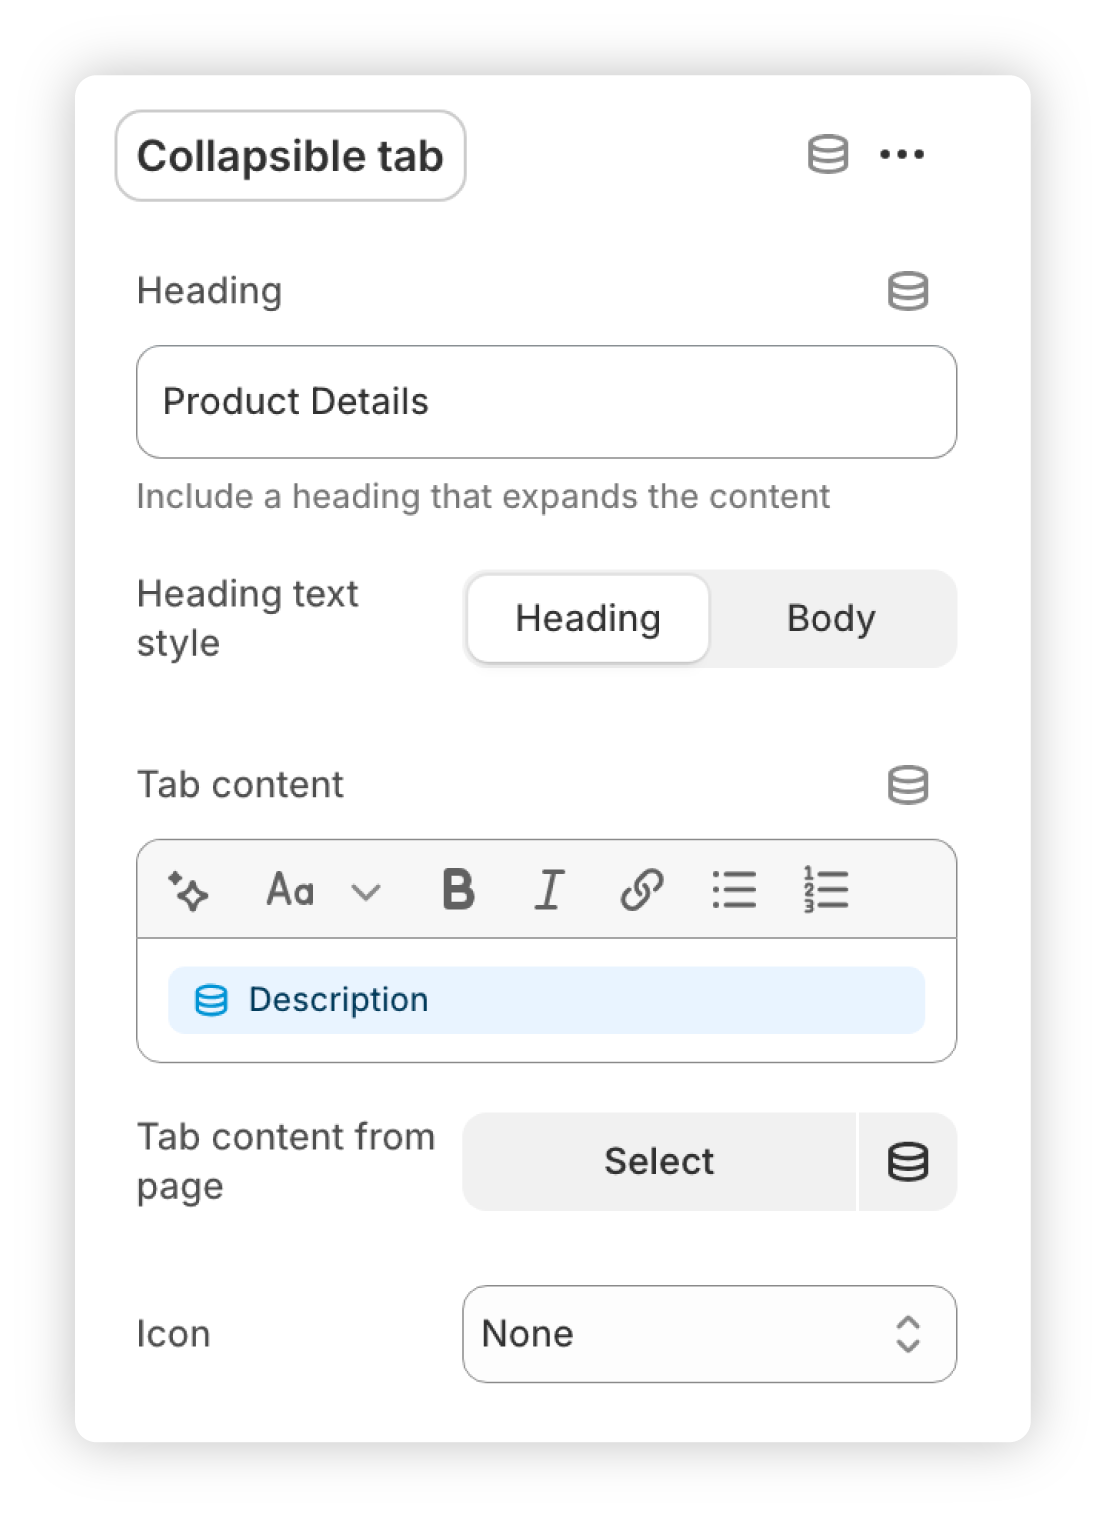Switch heading text style to Body
1106x1518 pixels.
831,619
